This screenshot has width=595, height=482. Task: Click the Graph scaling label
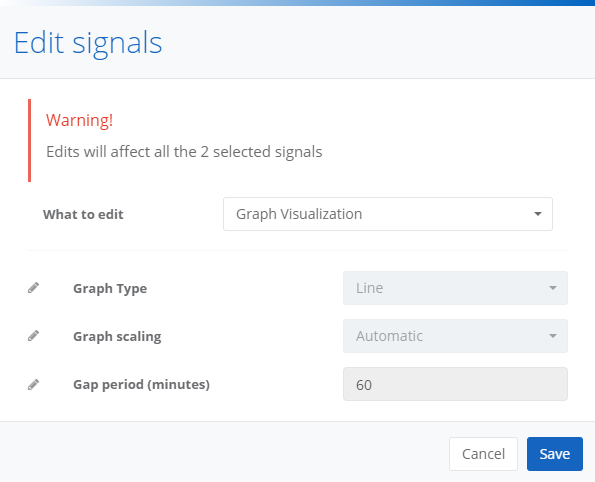pos(117,337)
